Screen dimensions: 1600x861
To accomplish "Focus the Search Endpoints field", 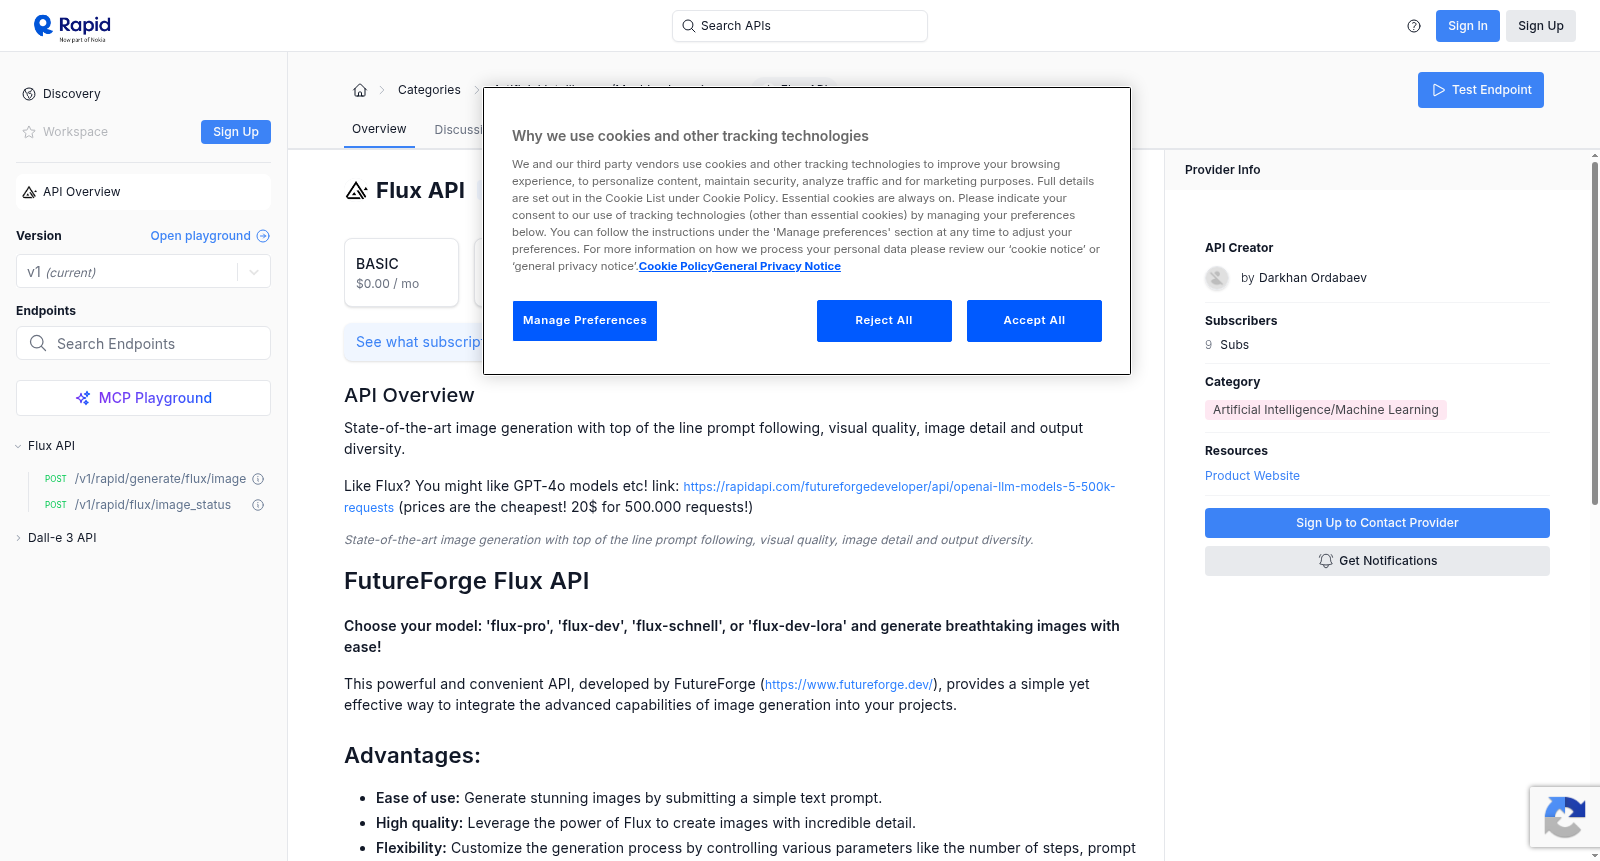I will tap(143, 343).
